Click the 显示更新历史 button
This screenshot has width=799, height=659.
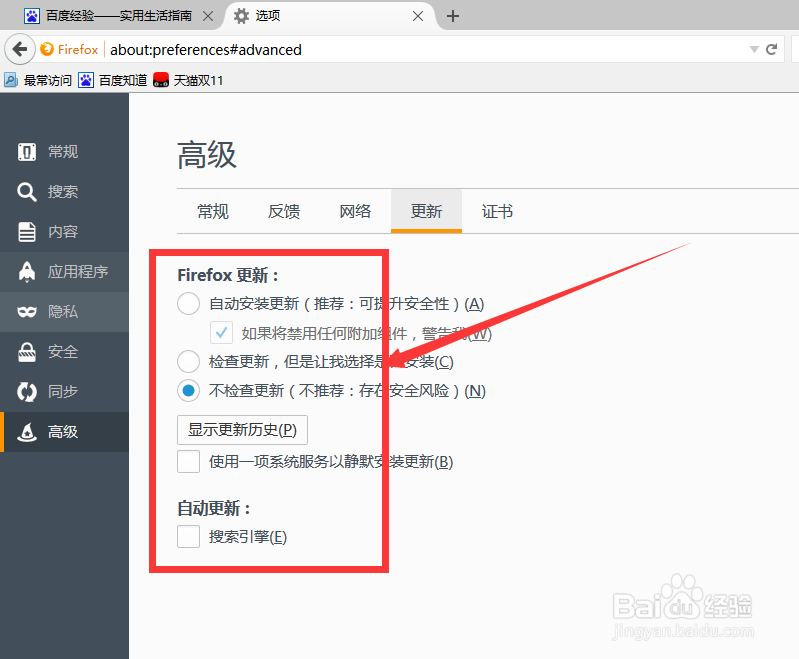point(243,430)
